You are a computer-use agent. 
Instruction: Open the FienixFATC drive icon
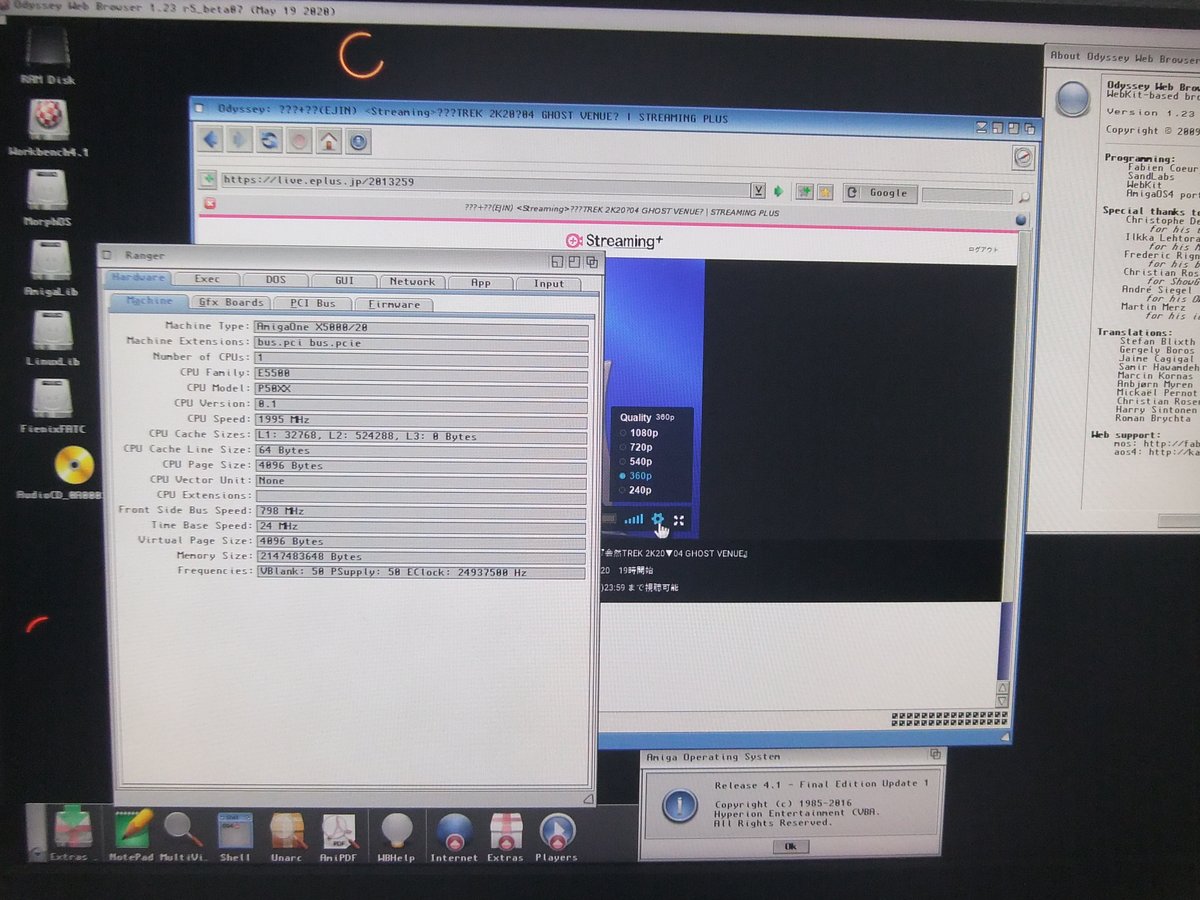pyautogui.click(x=52, y=406)
